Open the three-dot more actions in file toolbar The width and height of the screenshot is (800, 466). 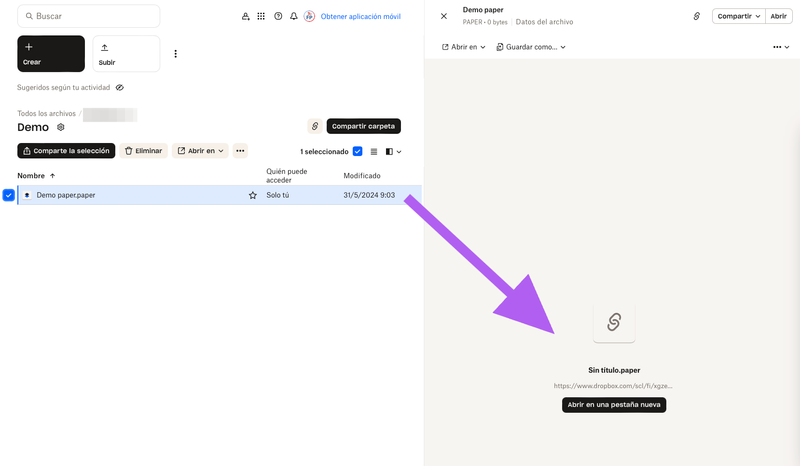[240, 151]
